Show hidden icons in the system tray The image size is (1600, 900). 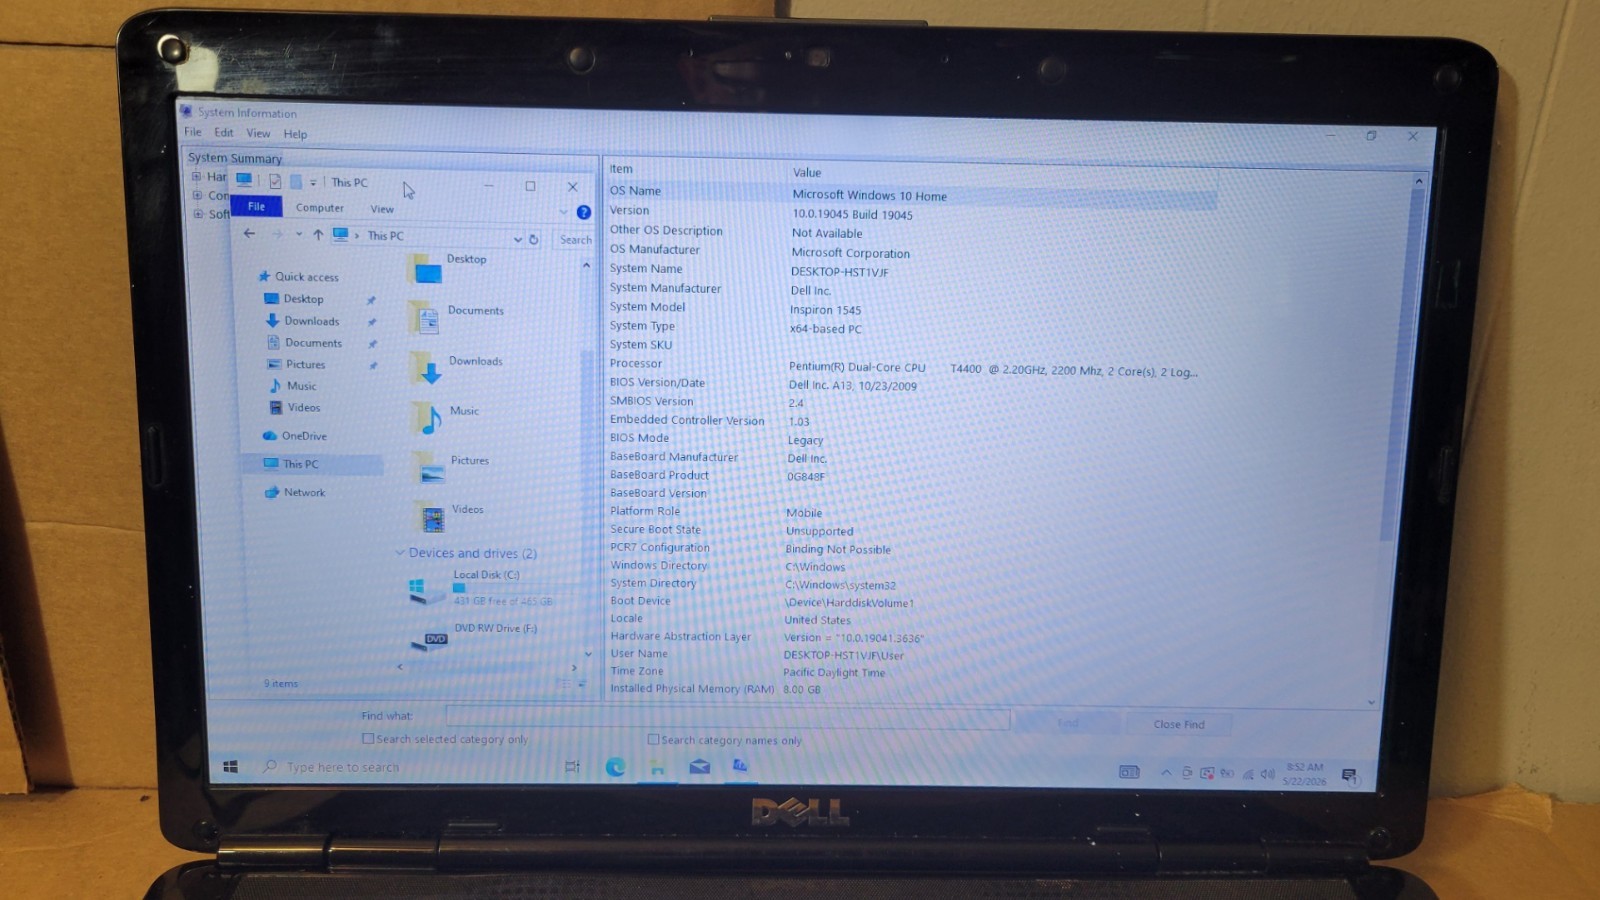coord(1166,773)
